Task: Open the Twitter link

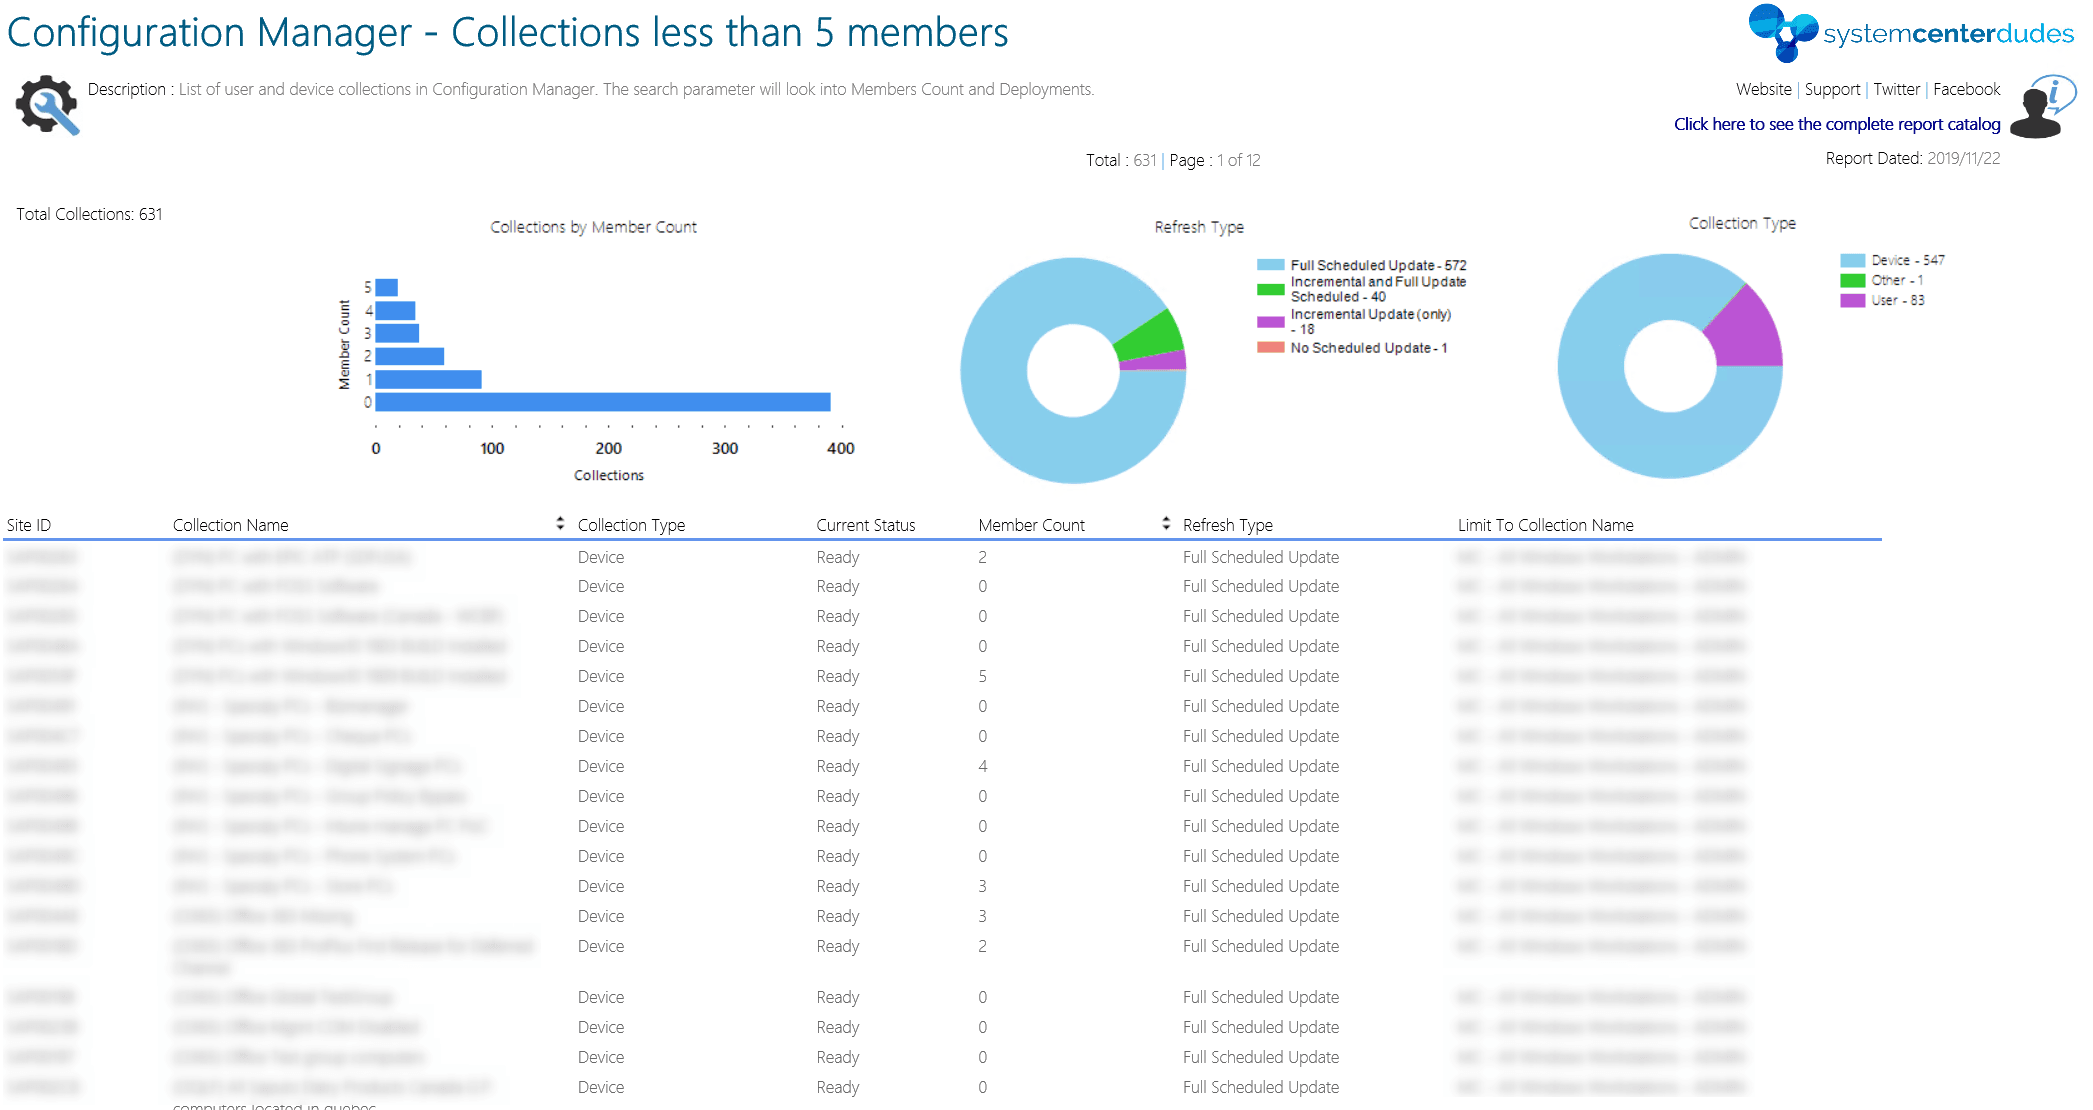Action: [1896, 89]
